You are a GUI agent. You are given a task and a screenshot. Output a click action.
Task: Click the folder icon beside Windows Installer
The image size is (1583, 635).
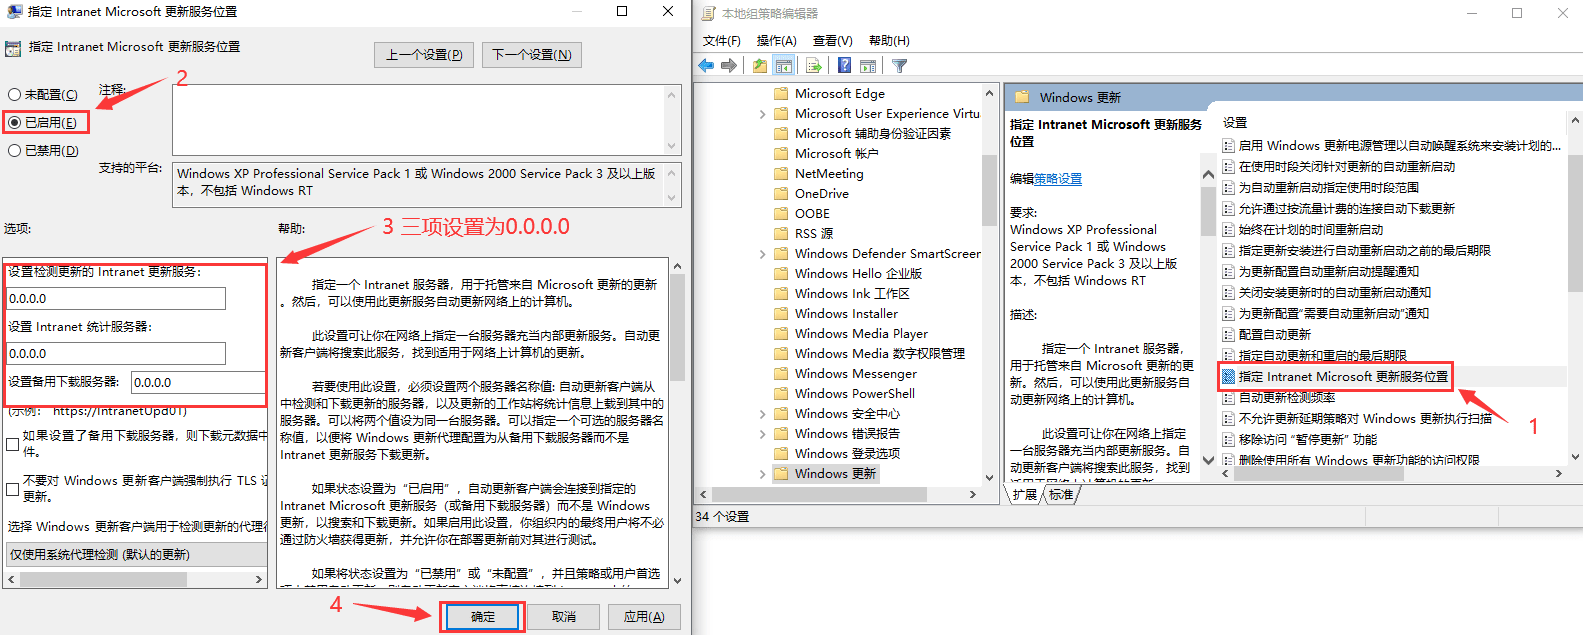(781, 314)
